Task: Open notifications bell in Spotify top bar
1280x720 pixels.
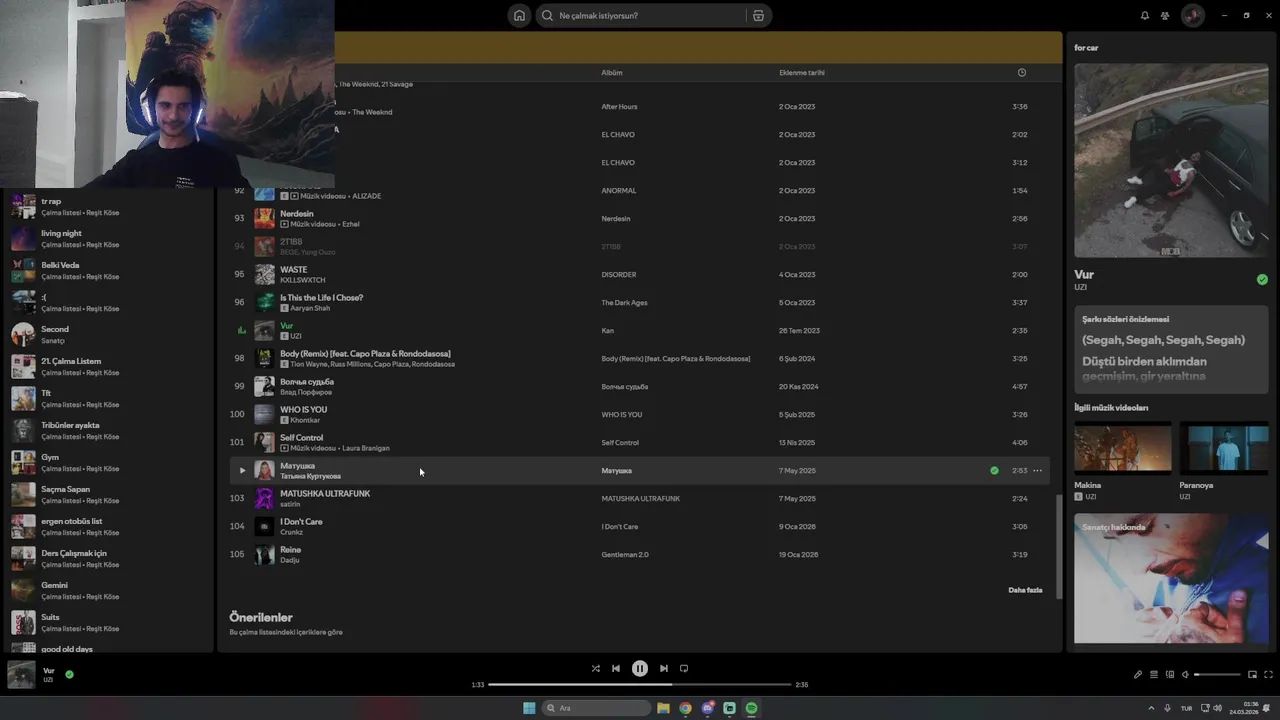Action: [1145, 15]
